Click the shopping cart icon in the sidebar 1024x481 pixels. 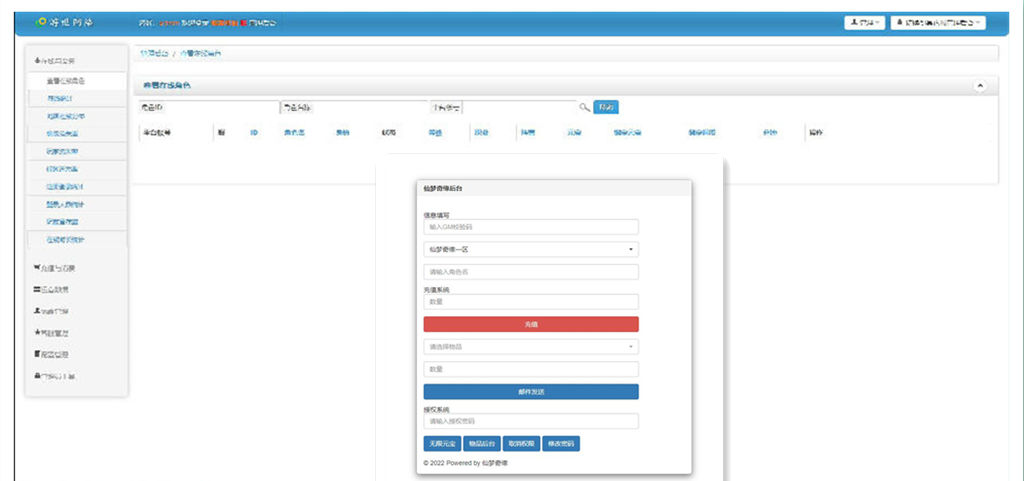tap(37, 268)
